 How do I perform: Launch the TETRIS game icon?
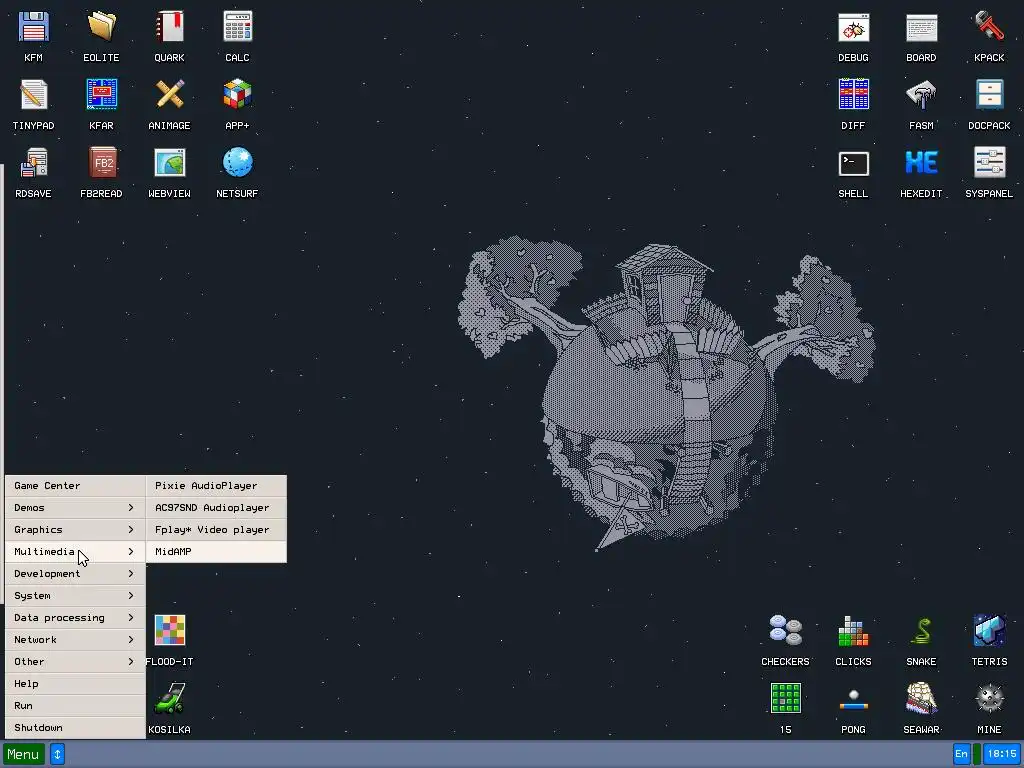coord(989,631)
